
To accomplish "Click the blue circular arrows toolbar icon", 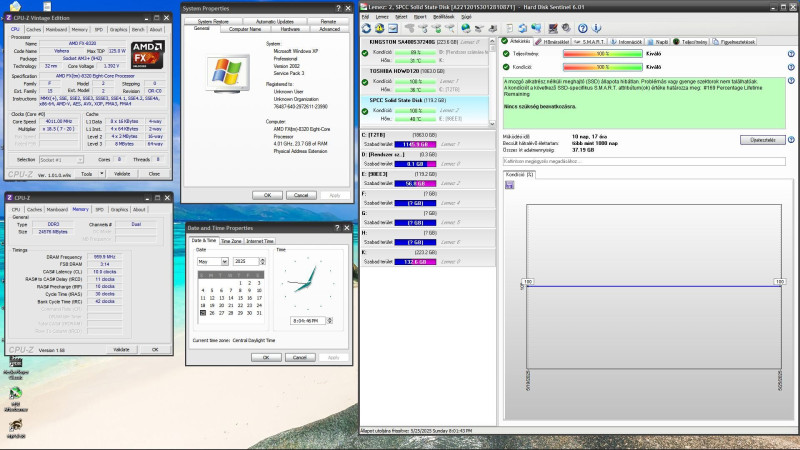I will coord(522,29).
